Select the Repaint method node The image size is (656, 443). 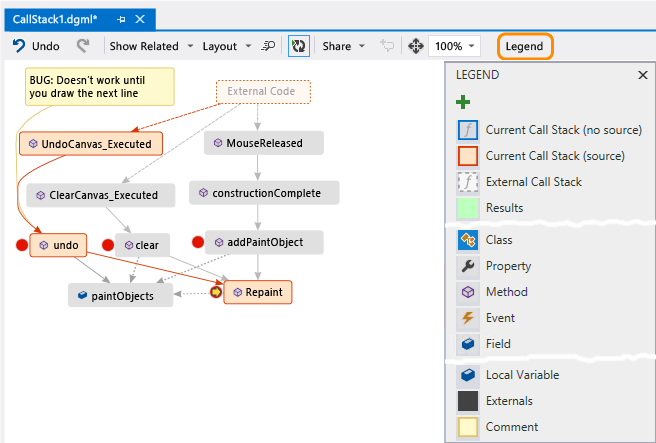click(257, 292)
